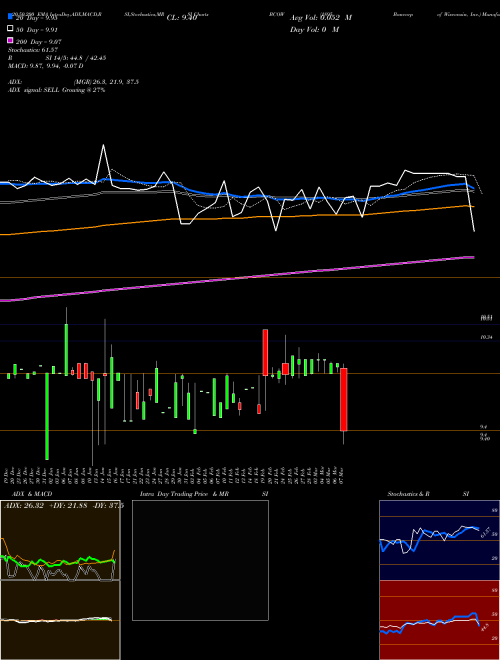500x660 pixels.
Task: Click the "Stochastics & RSI" panel title
Action: click(428, 494)
